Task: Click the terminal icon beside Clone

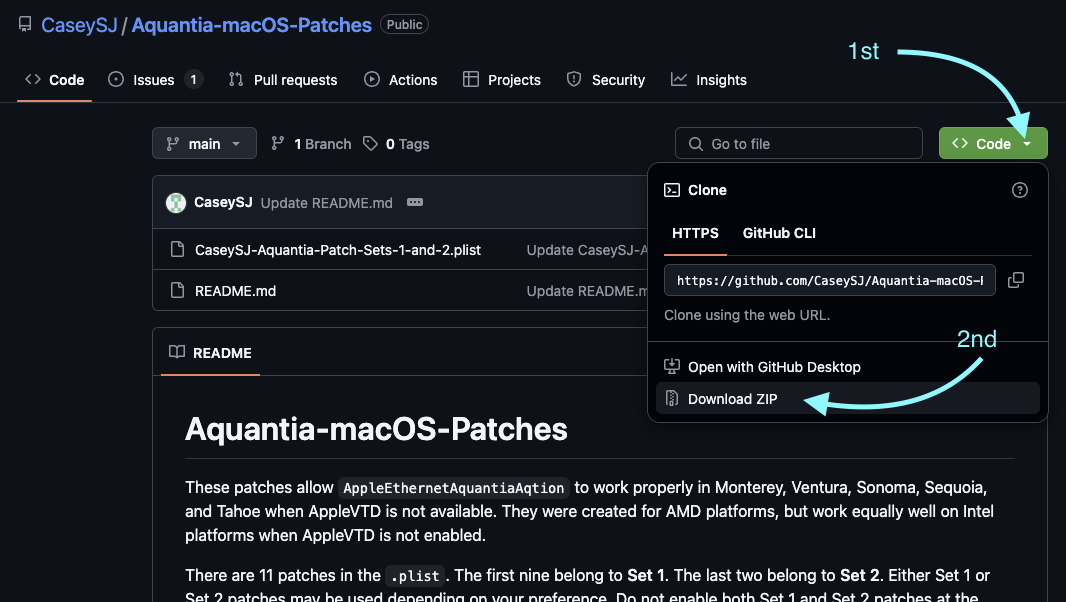Action: (672, 190)
